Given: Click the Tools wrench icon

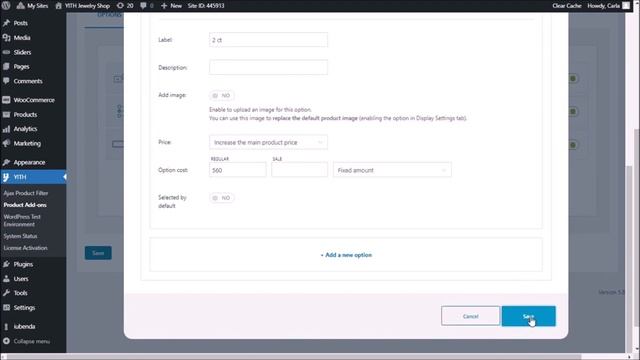Looking at the screenshot, I should pos(6,293).
